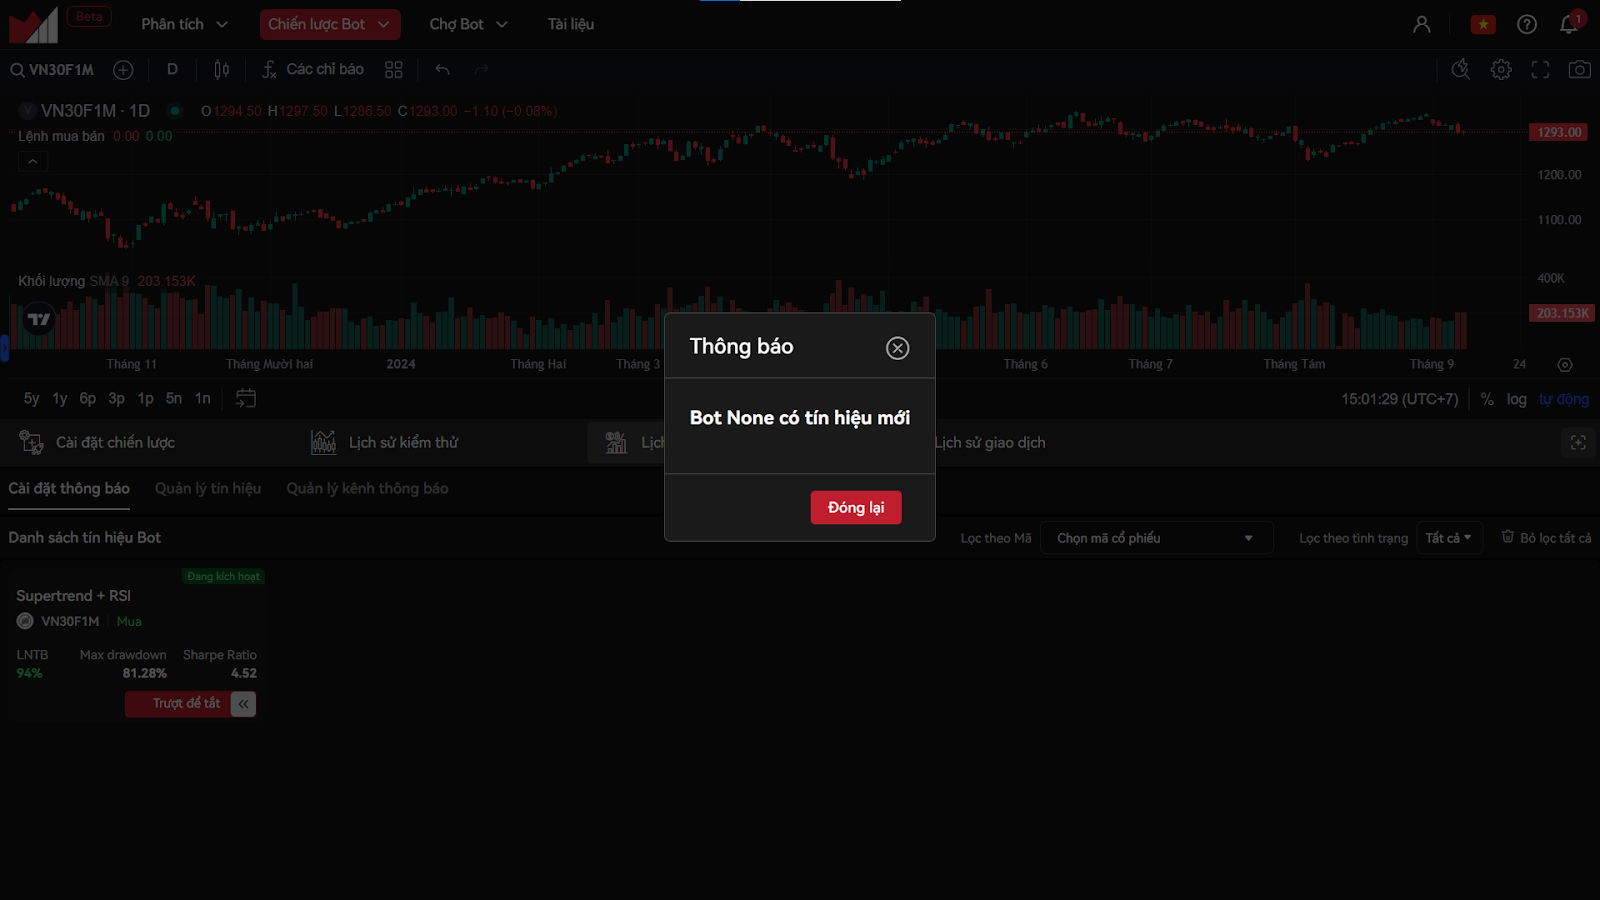Click the VN30F1M symbol search
Screen dimensions: 1600x900
click(x=52, y=70)
